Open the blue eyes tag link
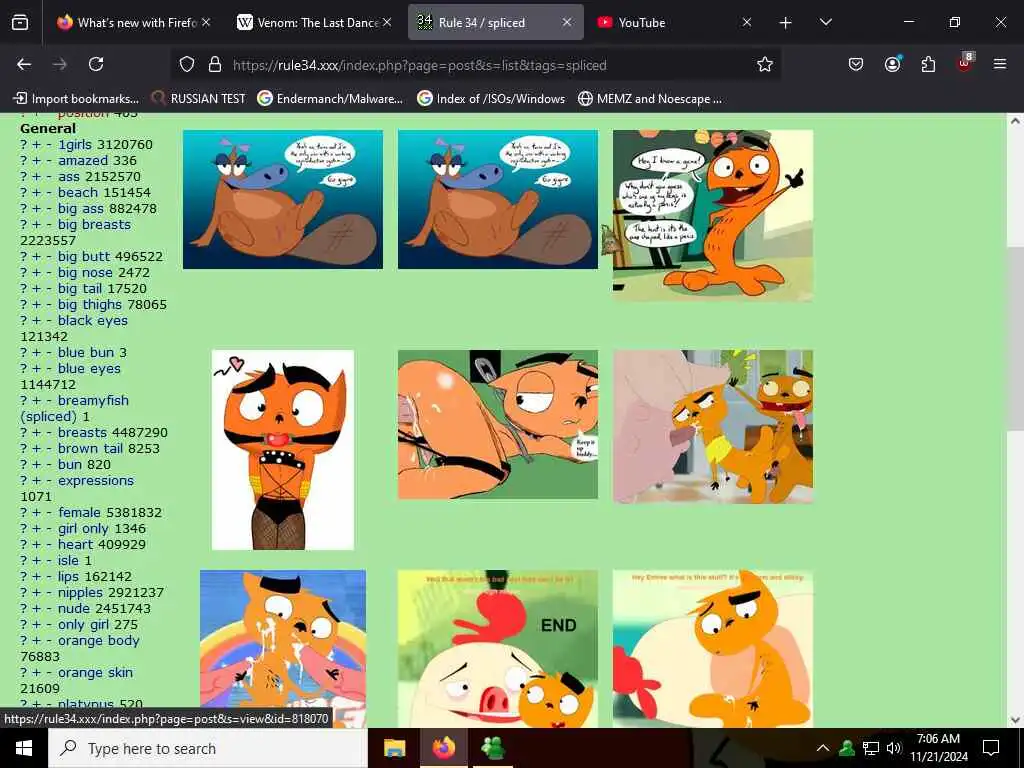Viewport: 1024px width, 768px height. [x=89, y=369]
